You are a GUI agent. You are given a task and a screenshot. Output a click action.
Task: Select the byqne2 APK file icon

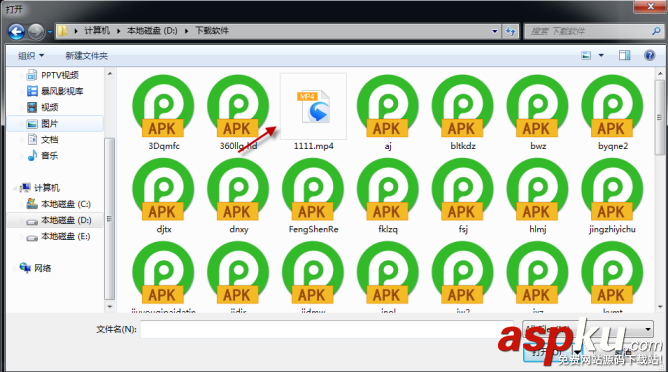[x=613, y=106]
